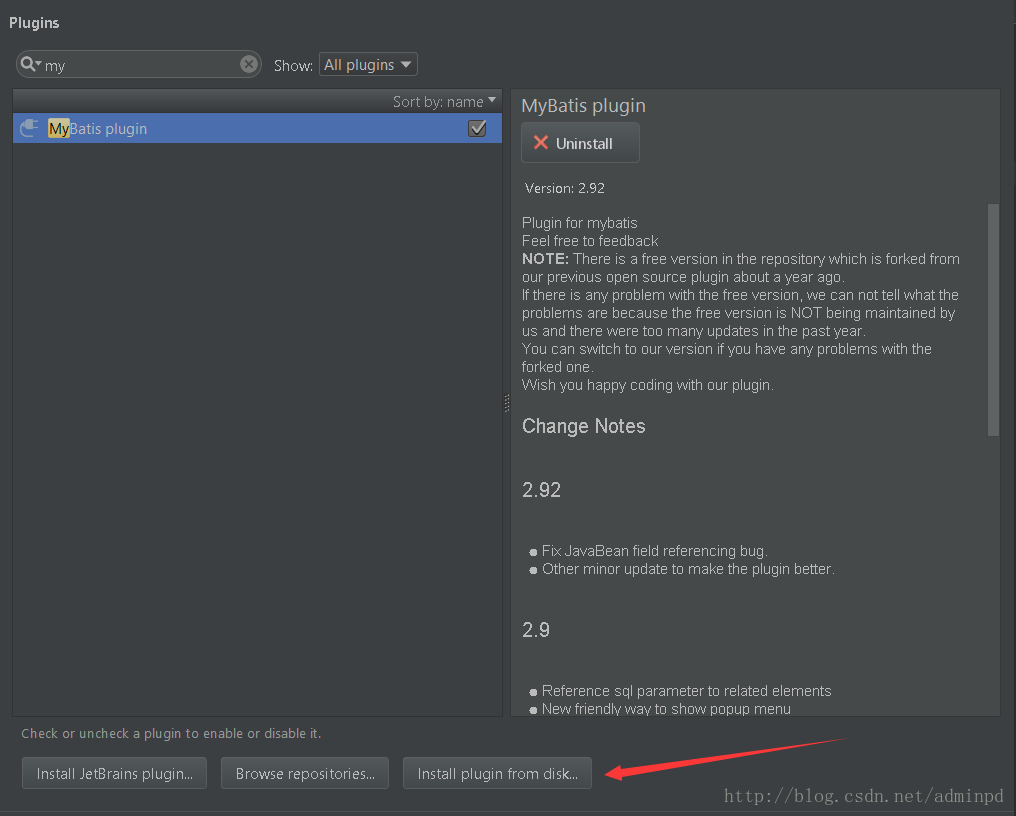Click the 'Check or uncheck a plugin' hint text
Viewport: 1016px width, 816px height.
(171, 733)
